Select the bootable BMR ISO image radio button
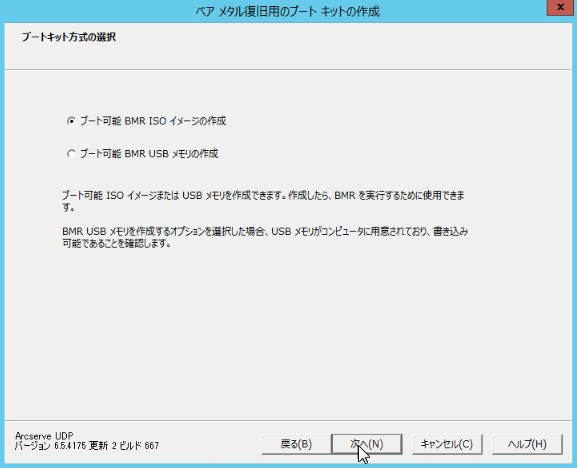 [x=71, y=121]
